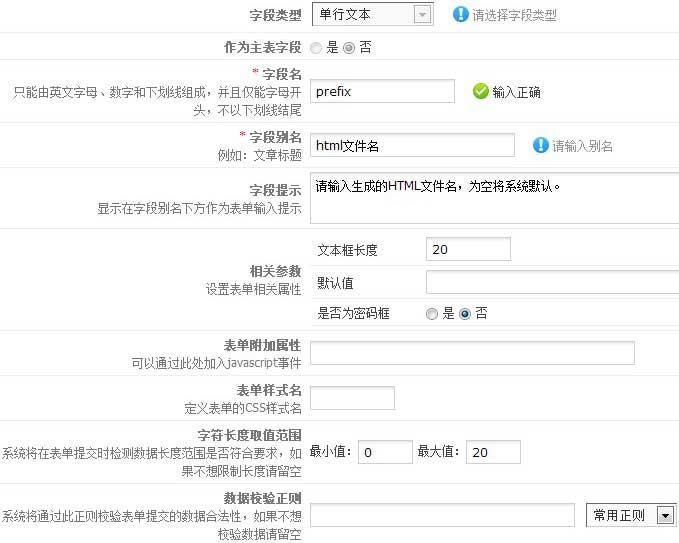This screenshot has width=679, height=543.
Task: Click the 默认值 label
Action: (335, 283)
